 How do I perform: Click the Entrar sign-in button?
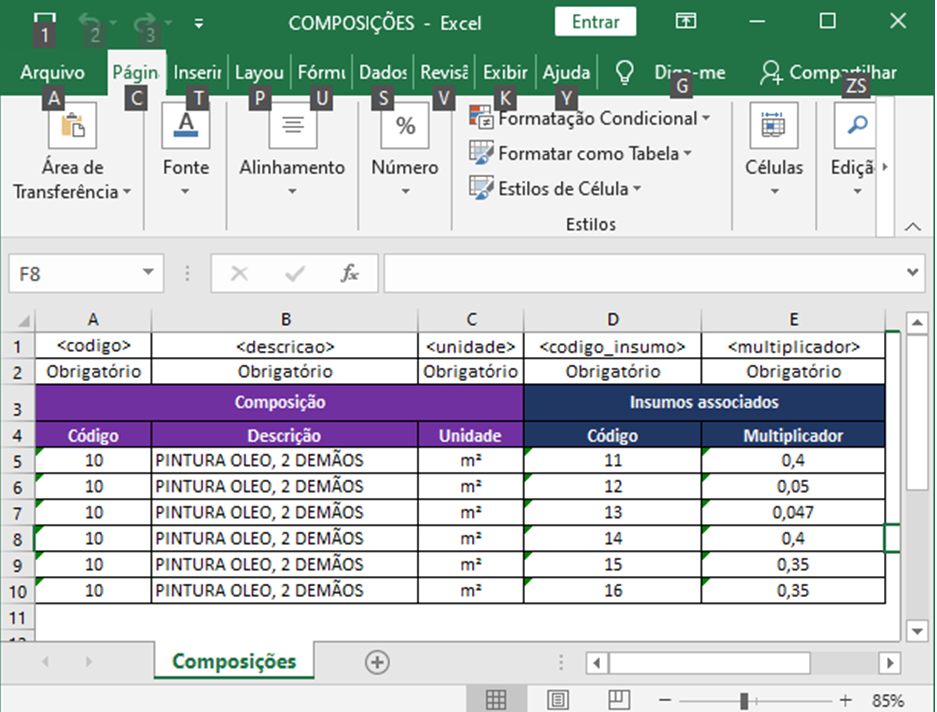(x=595, y=22)
